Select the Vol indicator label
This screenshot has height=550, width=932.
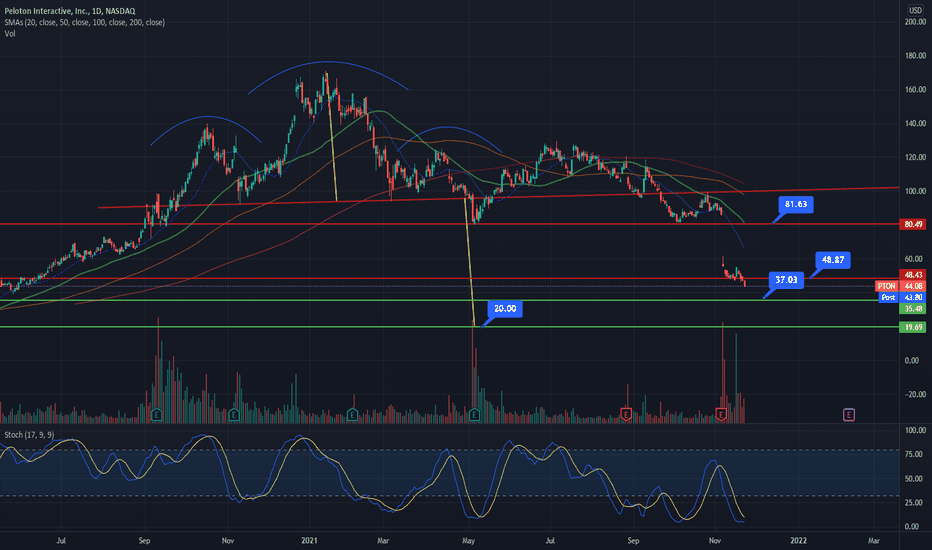point(10,33)
